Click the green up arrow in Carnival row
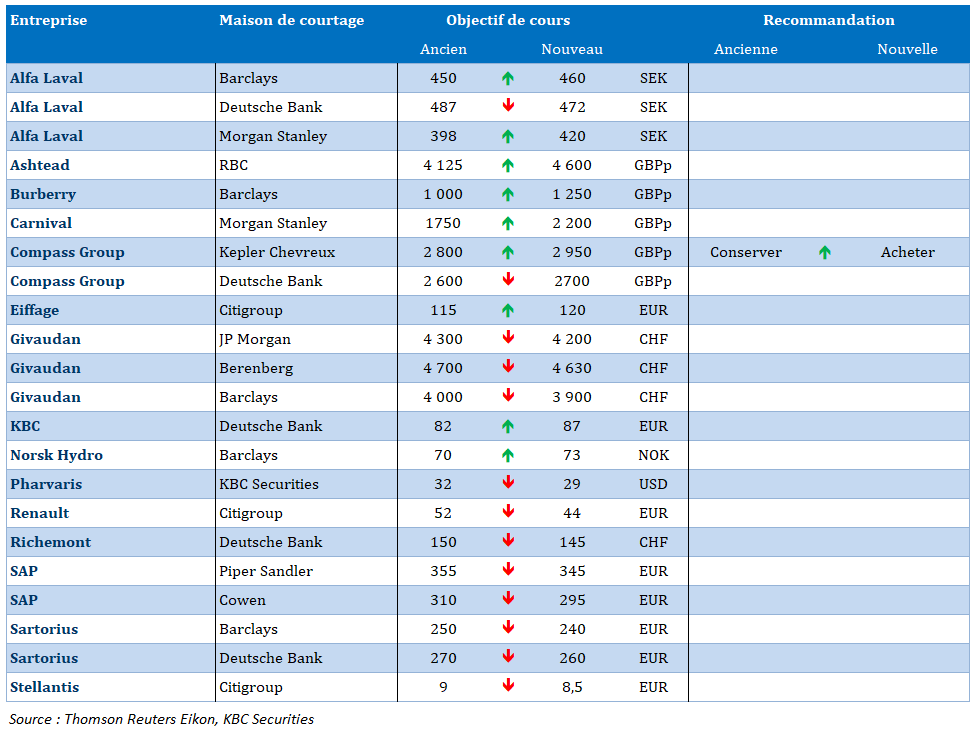Image resolution: width=978 pixels, height=732 pixels. pos(508,223)
